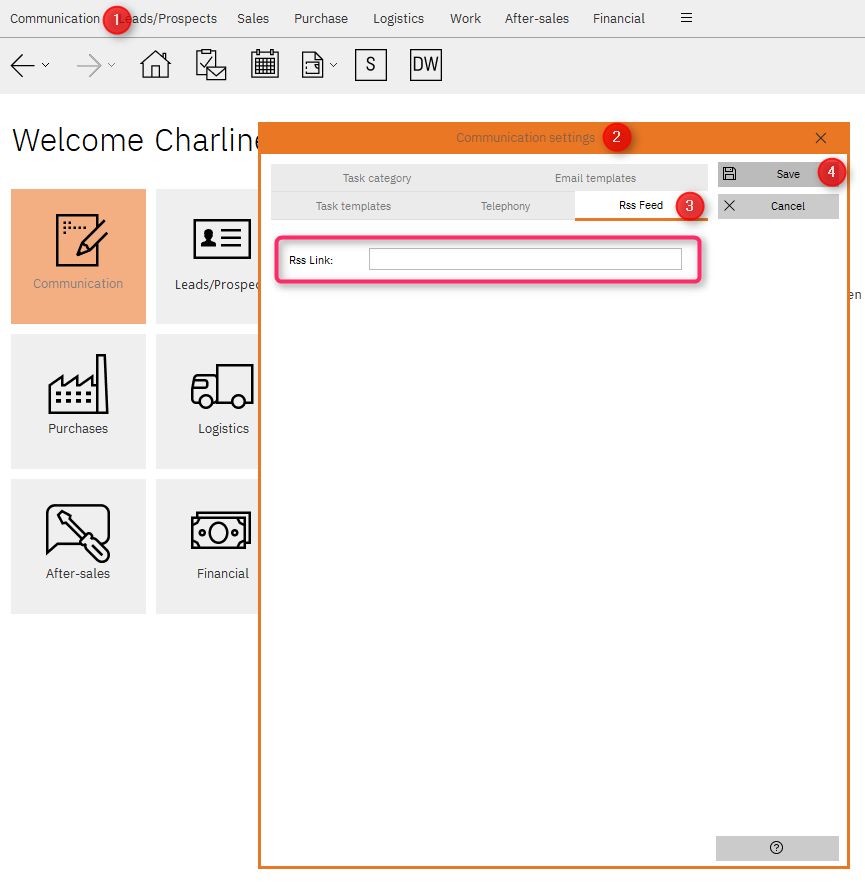Image resolution: width=865 pixels, height=891 pixels.
Task: Click into the Rss Link field
Action: point(525,259)
